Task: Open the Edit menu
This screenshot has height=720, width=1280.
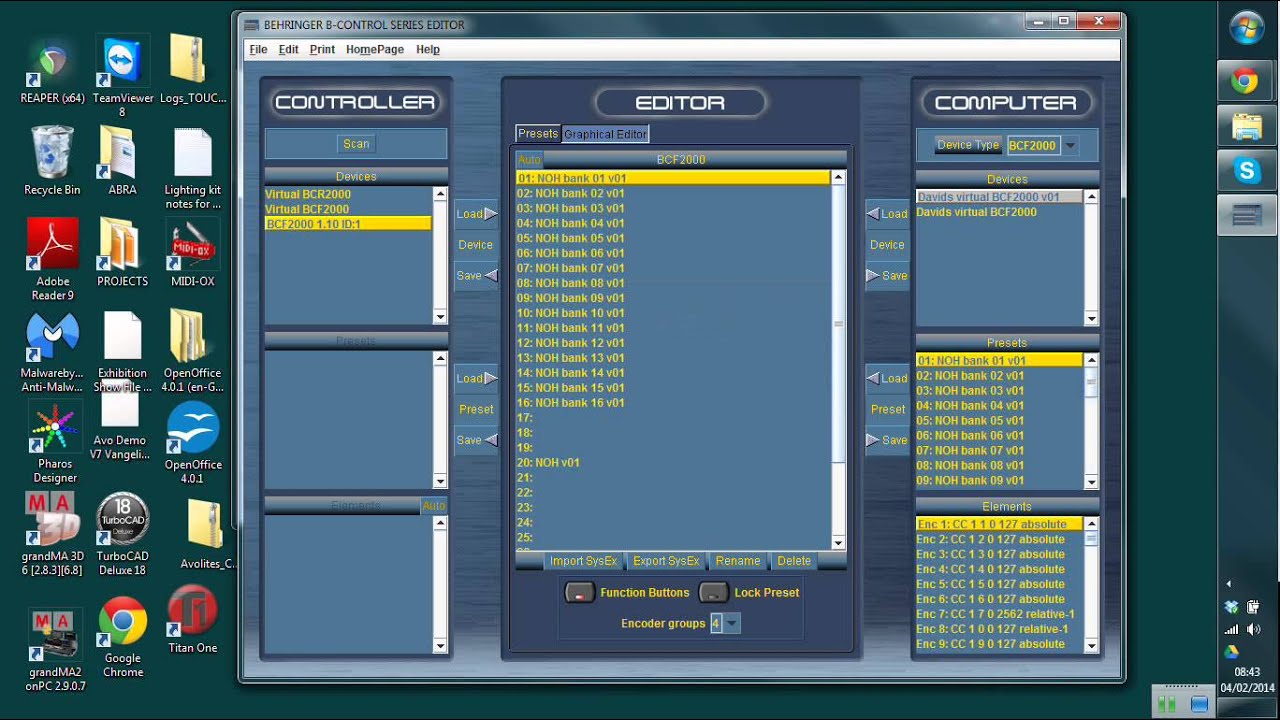Action: tap(289, 49)
